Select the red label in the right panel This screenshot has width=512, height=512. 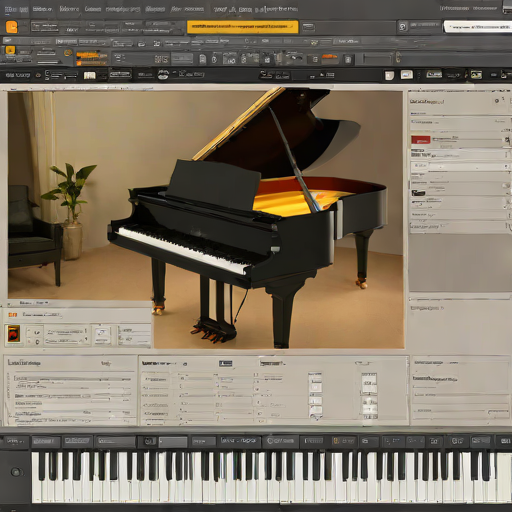(x=421, y=140)
